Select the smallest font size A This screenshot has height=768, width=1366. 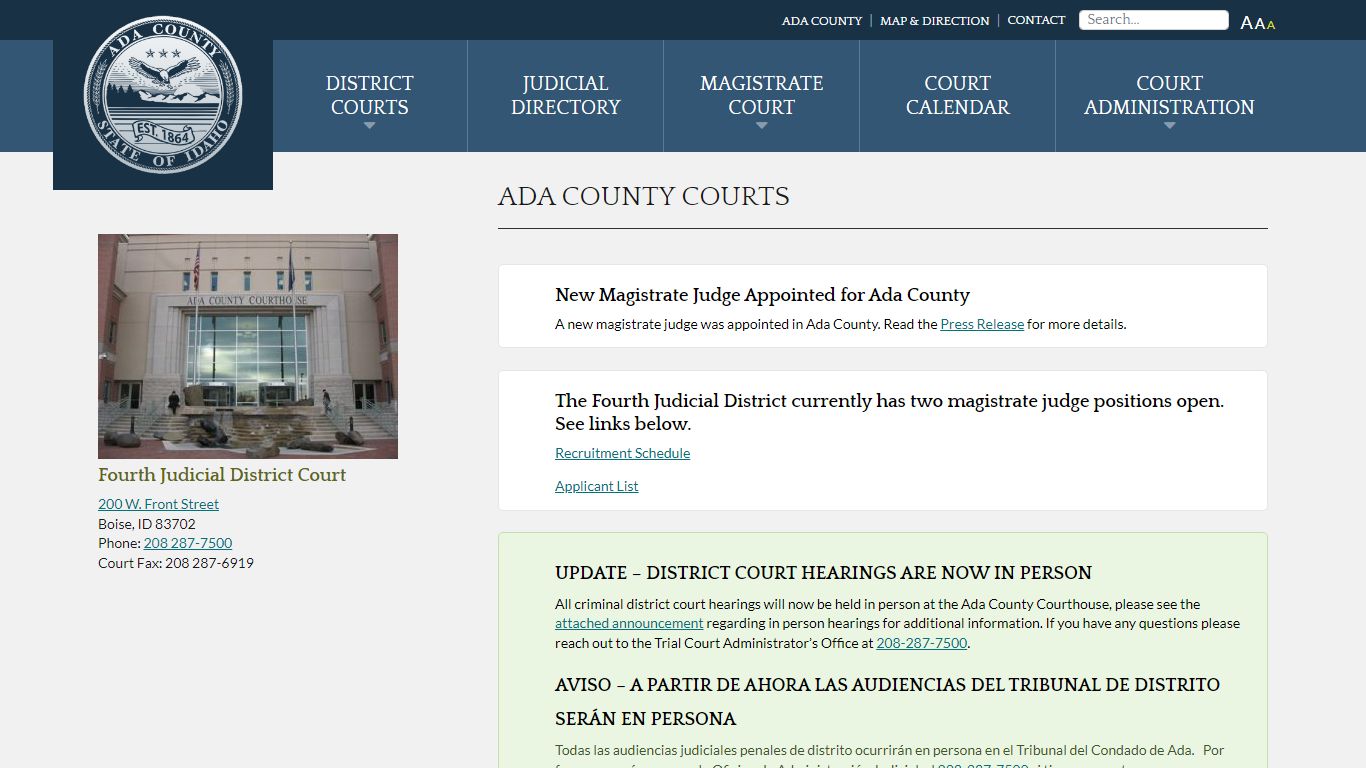(1271, 25)
